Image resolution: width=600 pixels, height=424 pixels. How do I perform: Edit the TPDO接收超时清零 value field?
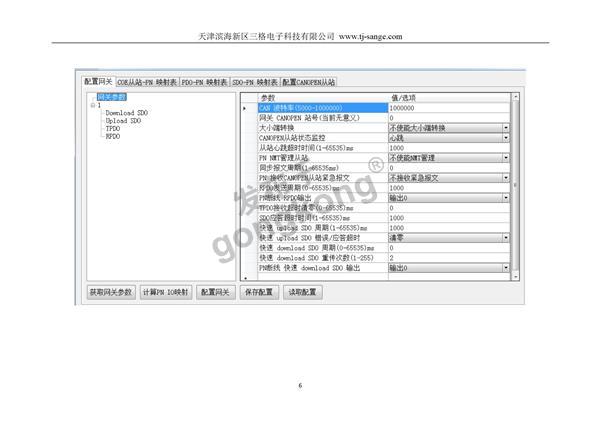pyautogui.click(x=449, y=208)
